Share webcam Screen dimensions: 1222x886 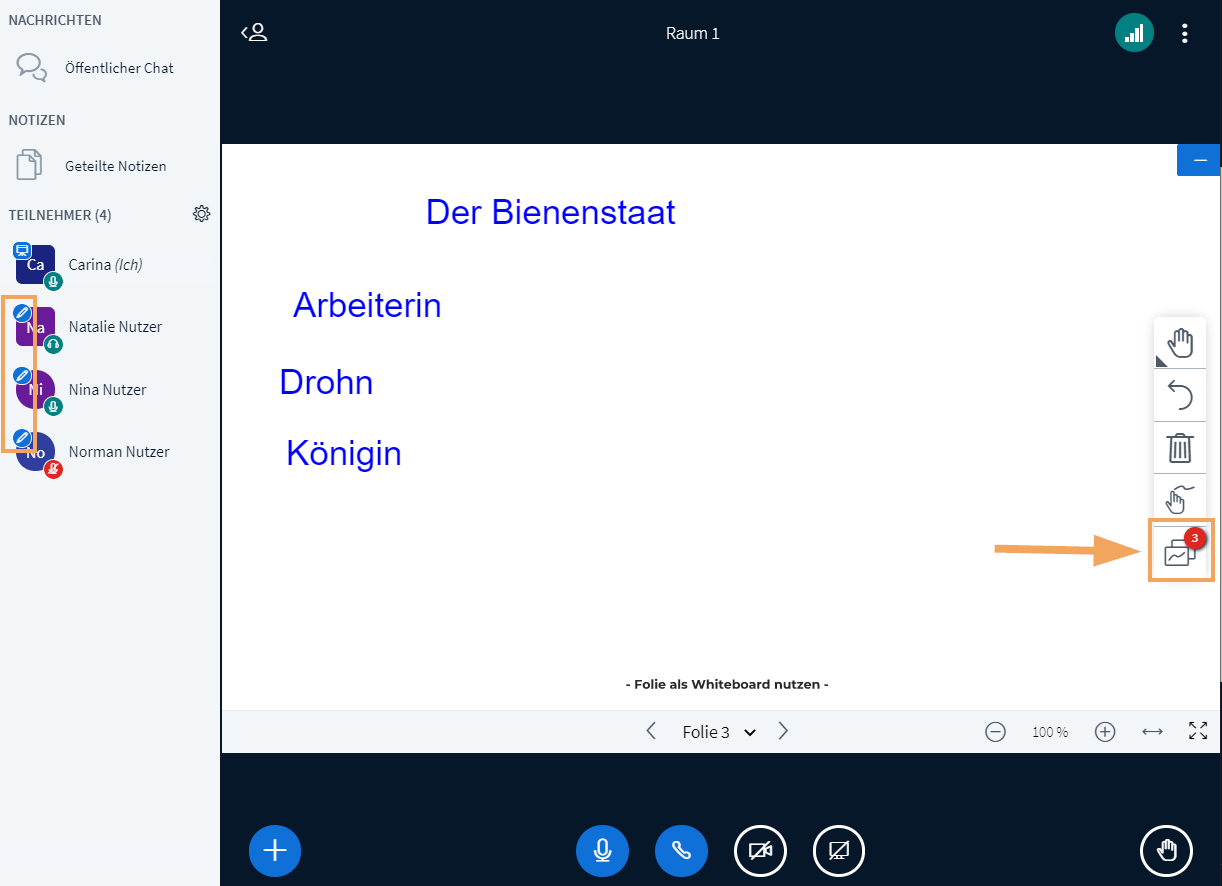(x=760, y=851)
